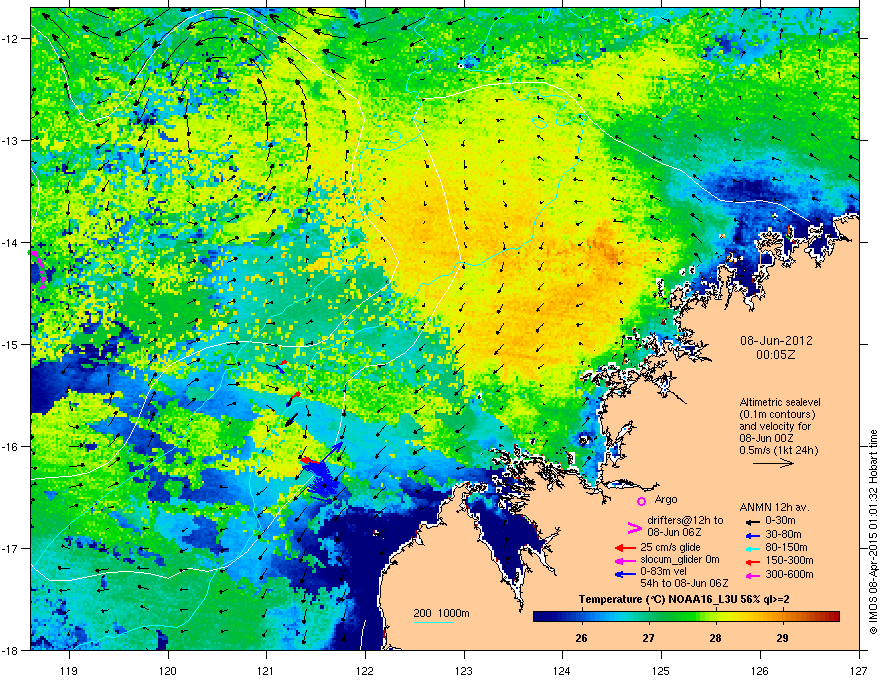The width and height of the screenshot is (880, 680).
Task: Click the longitude axis label 119
Action: tap(69, 670)
